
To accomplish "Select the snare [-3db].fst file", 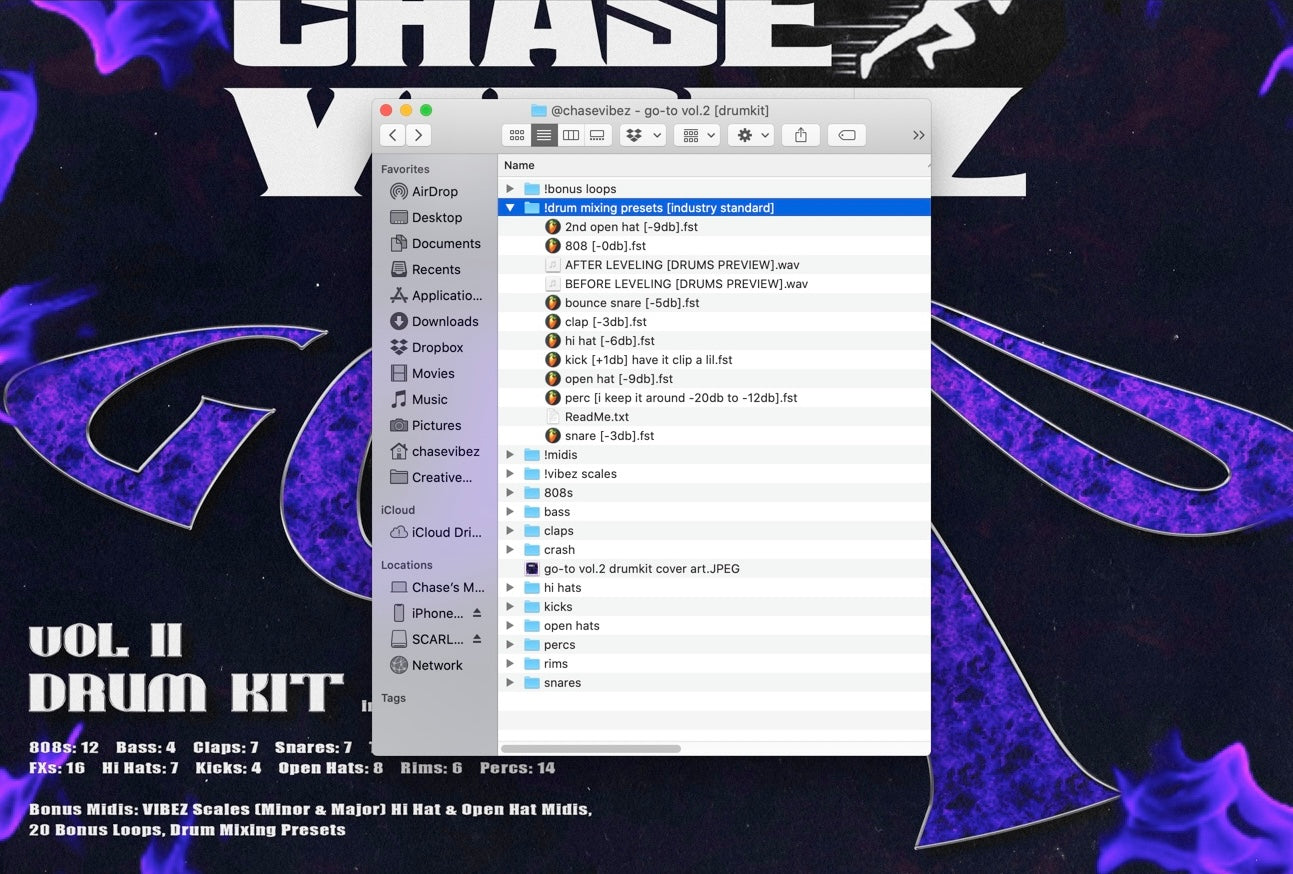I will point(714,436).
